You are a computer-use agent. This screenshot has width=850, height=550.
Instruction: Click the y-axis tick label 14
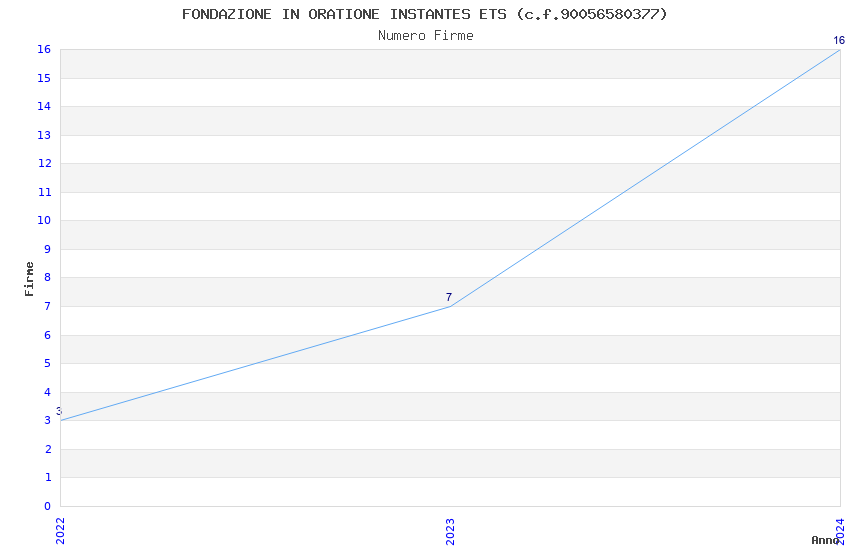click(x=44, y=106)
